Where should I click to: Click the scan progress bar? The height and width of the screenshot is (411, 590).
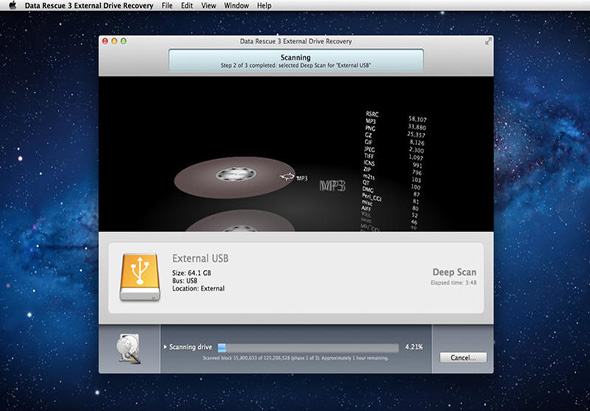[308, 348]
